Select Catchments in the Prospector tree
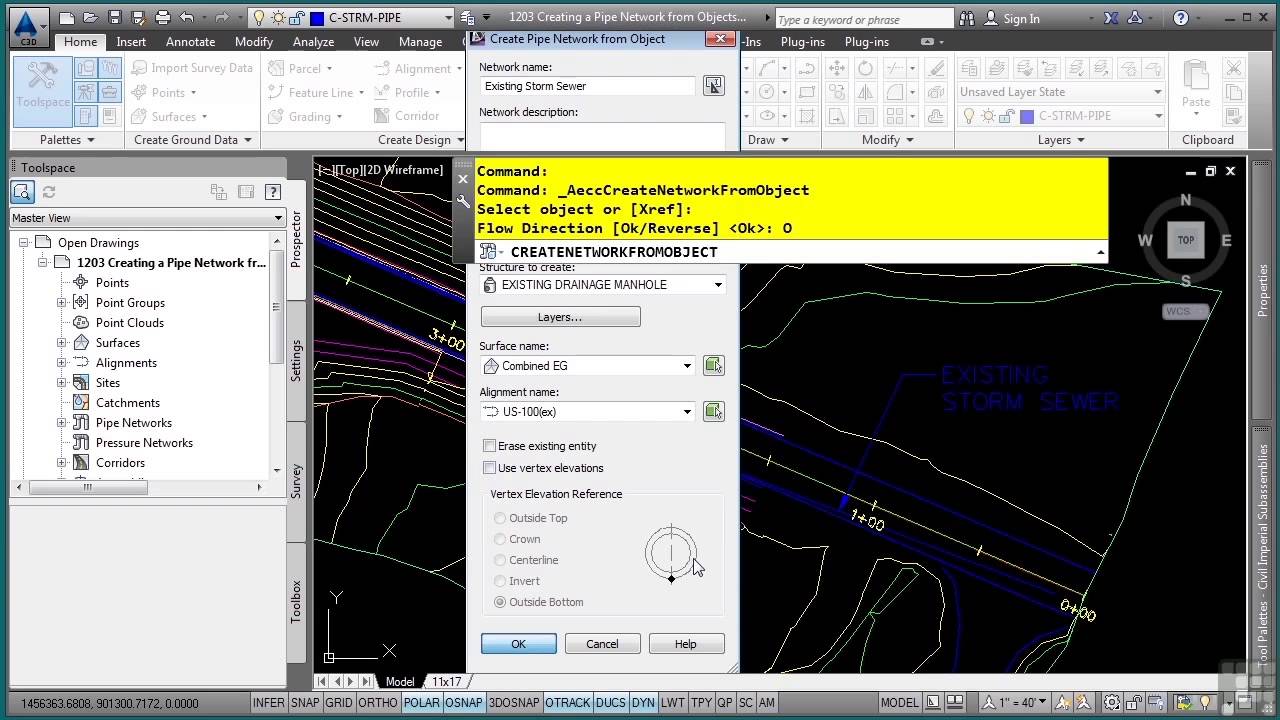Screen dimensions: 1280x720 pyautogui.click(x=128, y=403)
